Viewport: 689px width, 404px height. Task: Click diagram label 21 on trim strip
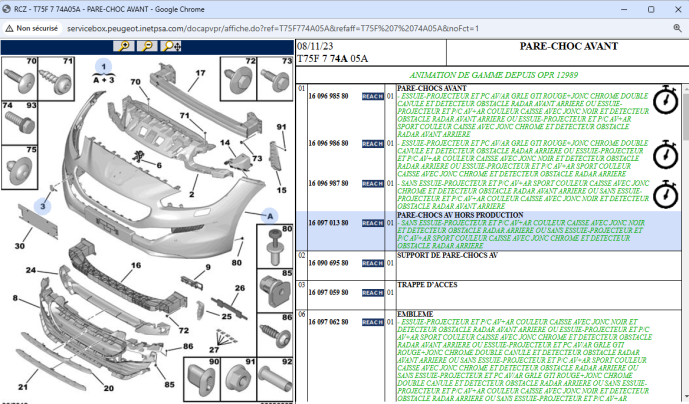coord(23,387)
